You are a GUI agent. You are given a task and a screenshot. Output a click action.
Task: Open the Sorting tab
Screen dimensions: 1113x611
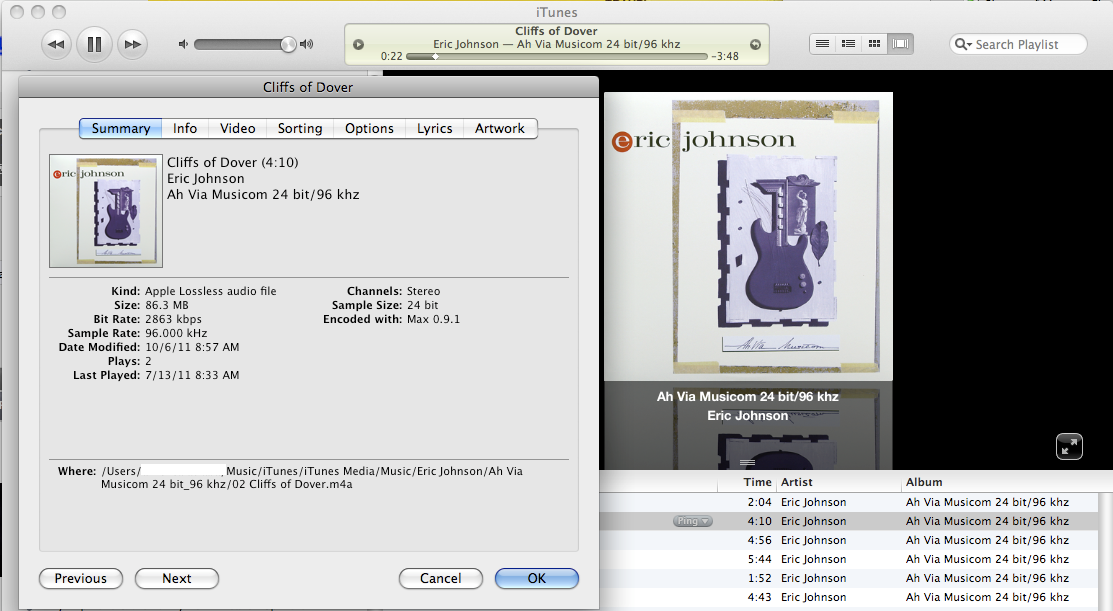(300, 128)
